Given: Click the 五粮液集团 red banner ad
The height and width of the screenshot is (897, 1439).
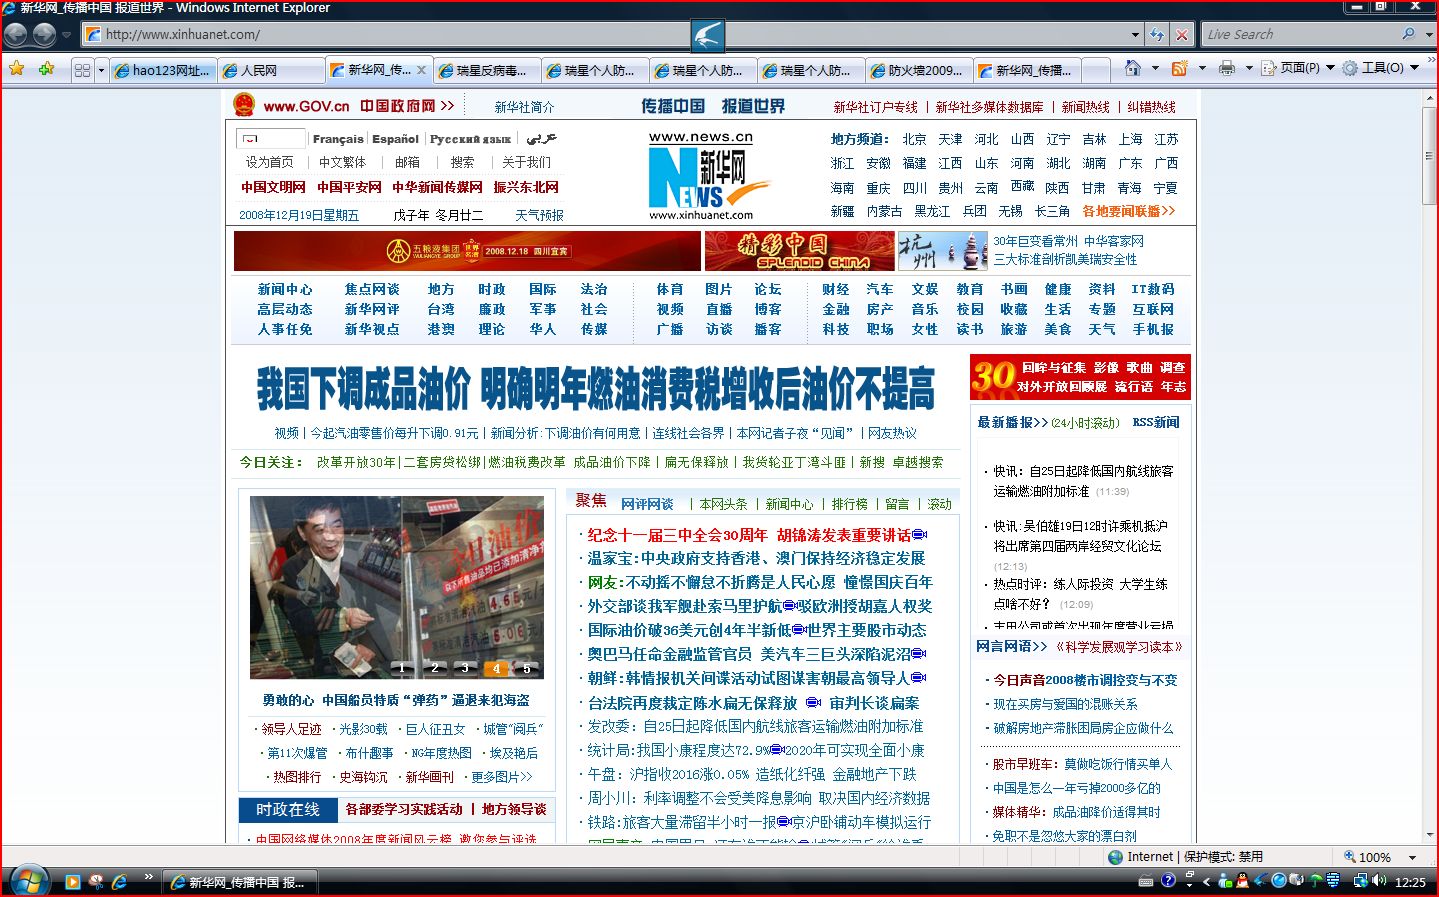Looking at the screenshot, I should coord(467,251).
